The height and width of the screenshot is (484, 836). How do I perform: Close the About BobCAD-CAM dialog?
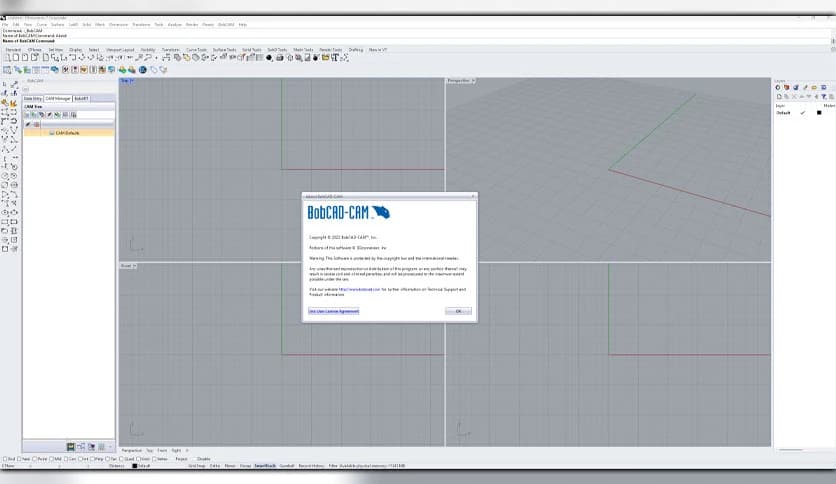[x=472, y=196]
